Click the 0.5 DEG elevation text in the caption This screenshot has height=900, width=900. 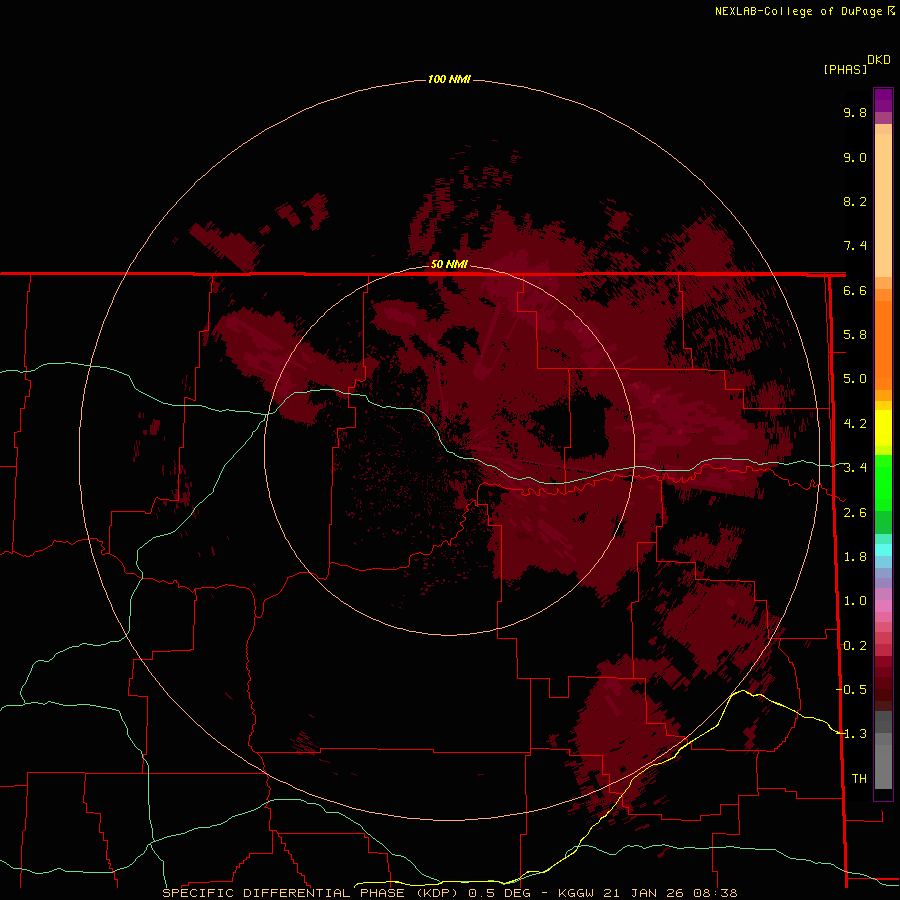pos(499,893)
